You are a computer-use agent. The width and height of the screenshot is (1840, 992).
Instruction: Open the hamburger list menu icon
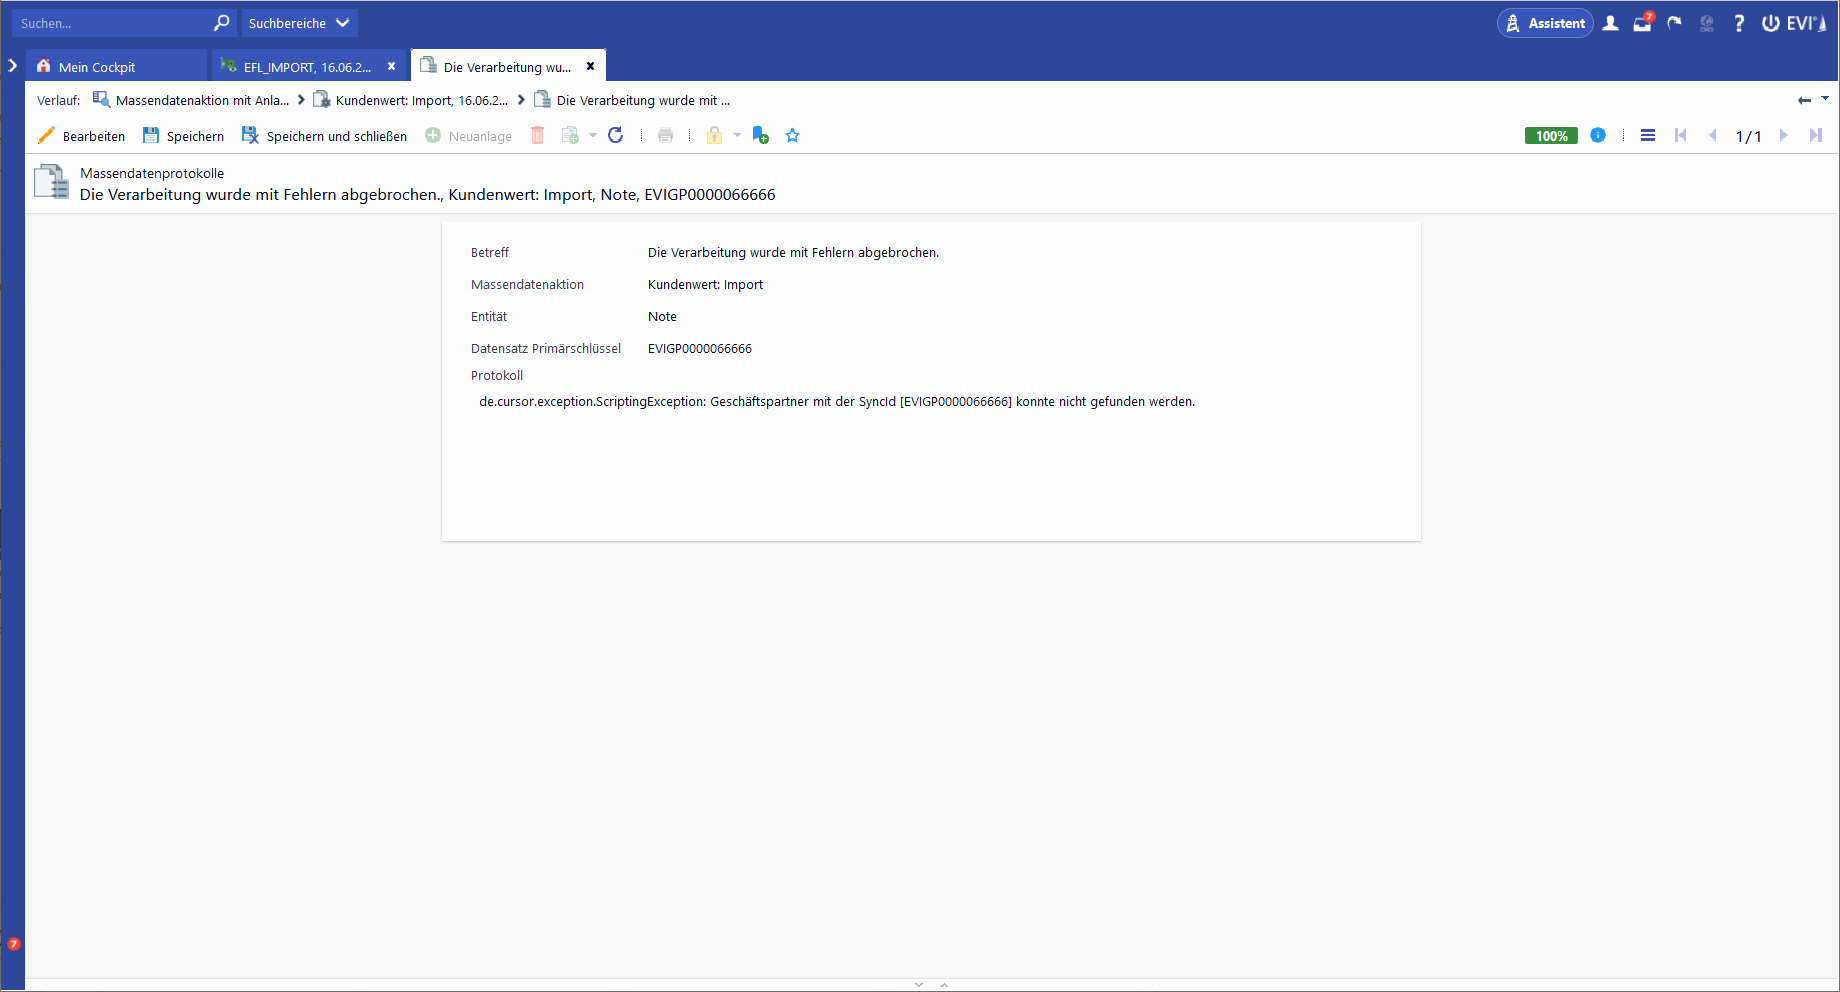coord(1648,135)
